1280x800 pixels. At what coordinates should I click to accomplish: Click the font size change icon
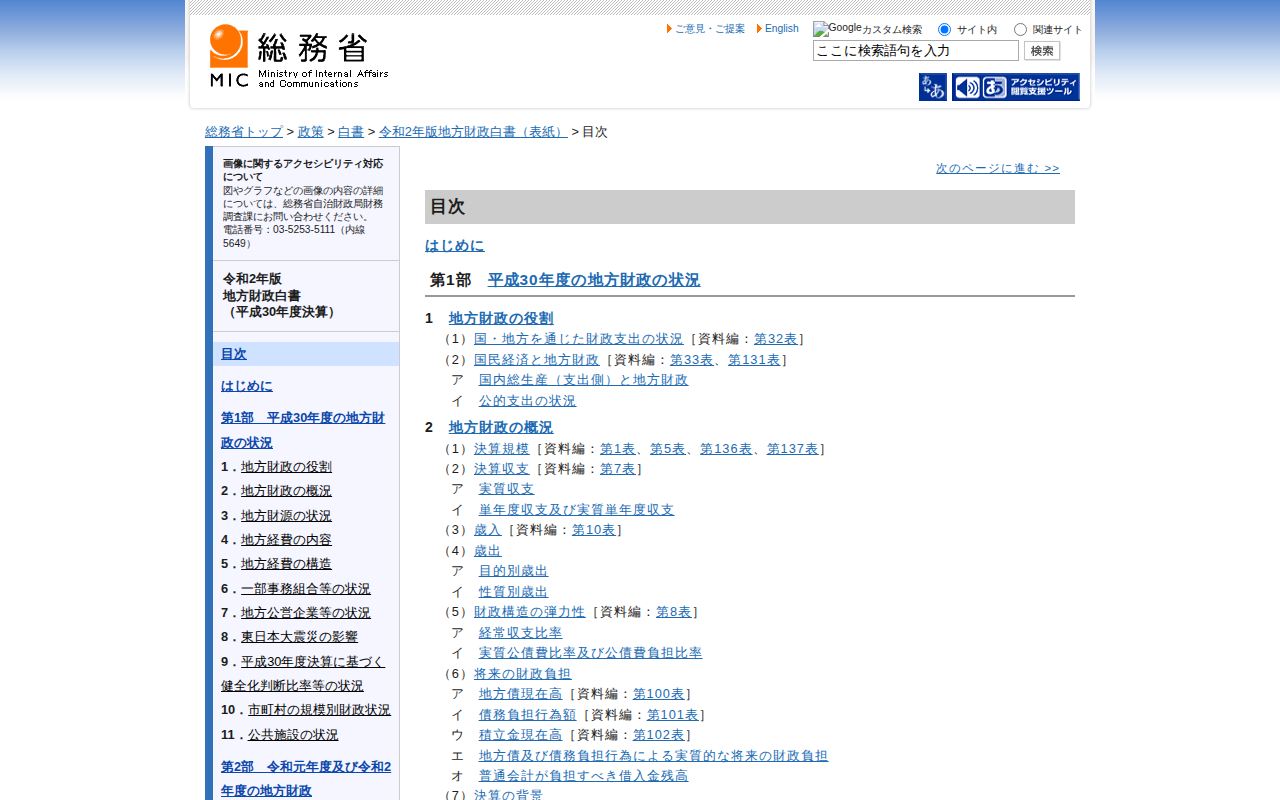(x=932, y=87)
